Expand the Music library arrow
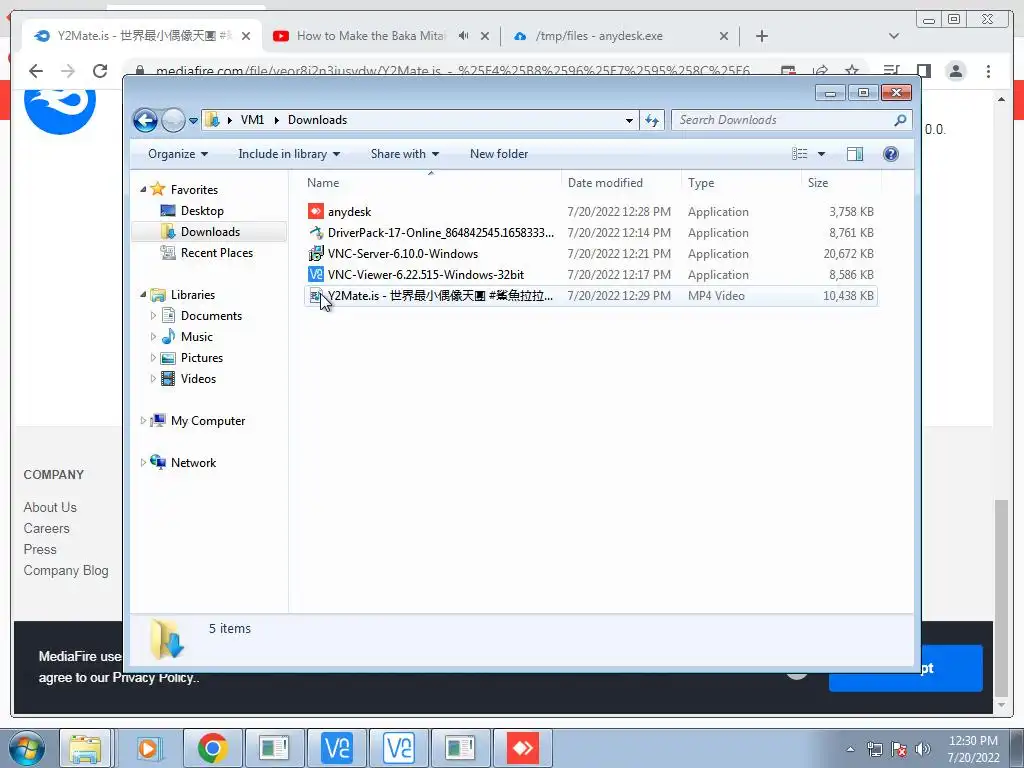The width and height of the screenshot is (1024, 768). pos(153,337)
